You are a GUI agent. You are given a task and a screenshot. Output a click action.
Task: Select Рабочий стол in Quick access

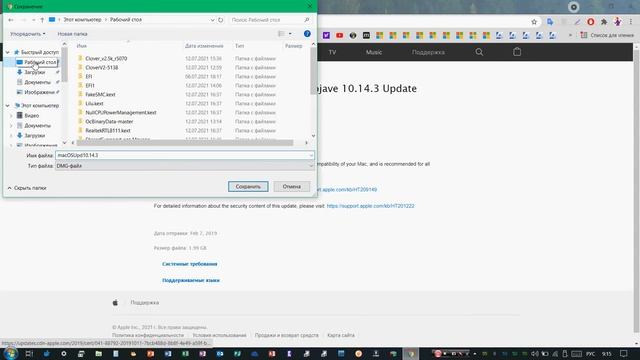pos(37,62)
